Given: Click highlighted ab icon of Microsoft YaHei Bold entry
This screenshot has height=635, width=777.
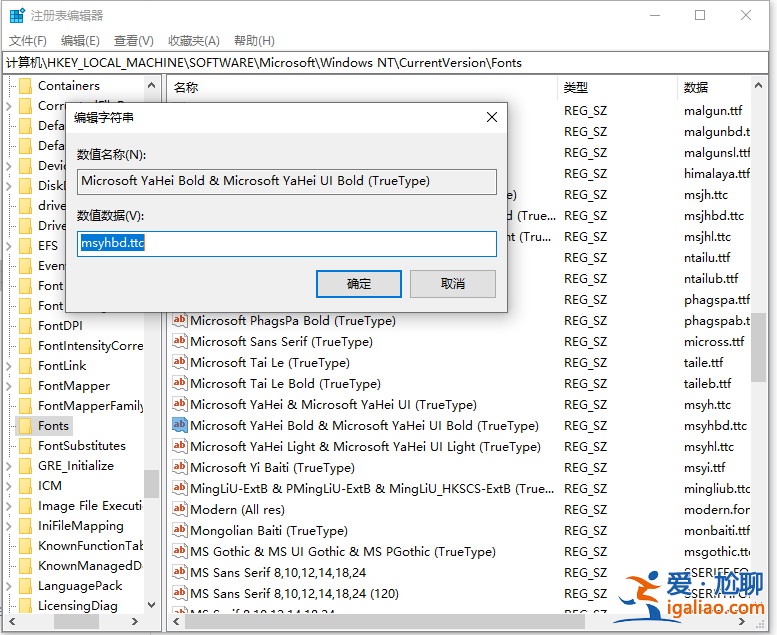Looking at the screenshot, I should pos(179,425).
